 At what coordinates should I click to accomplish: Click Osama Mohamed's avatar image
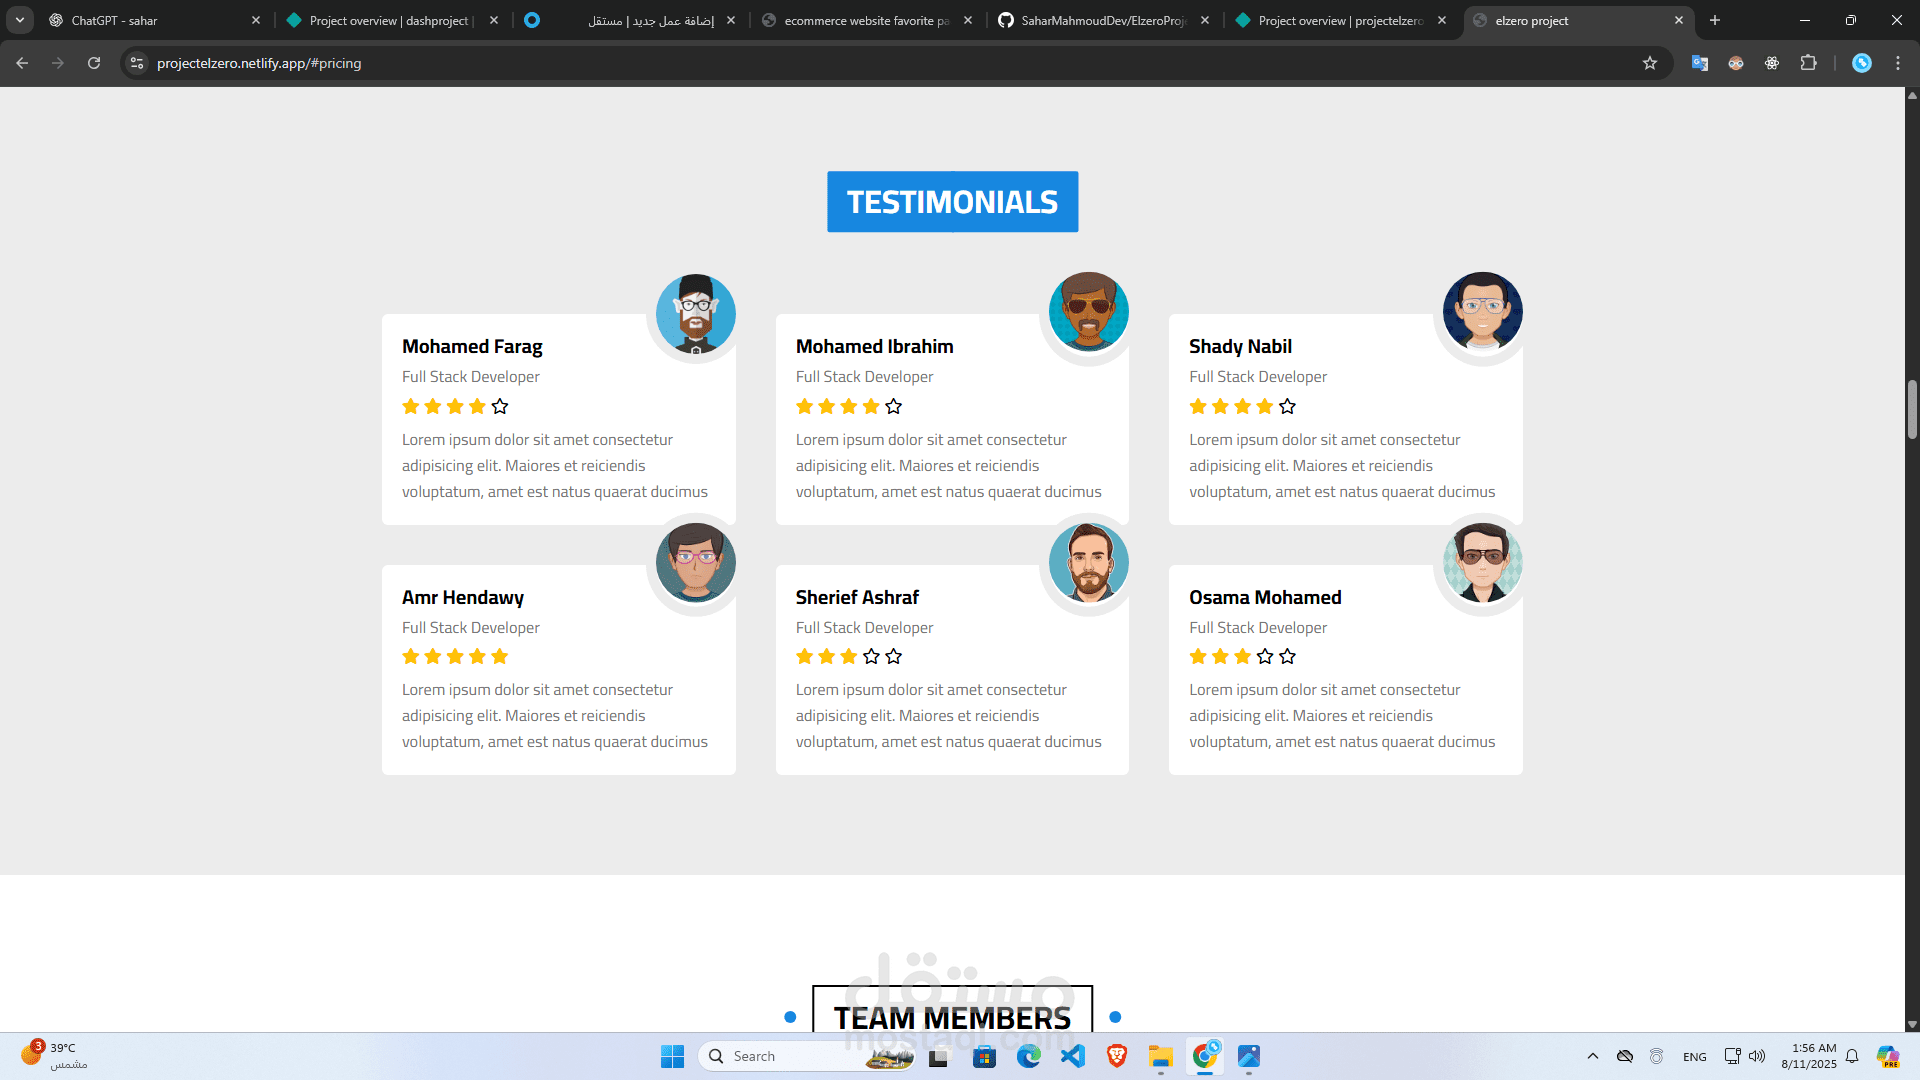pyautogui.click(x=1482, y=563)
